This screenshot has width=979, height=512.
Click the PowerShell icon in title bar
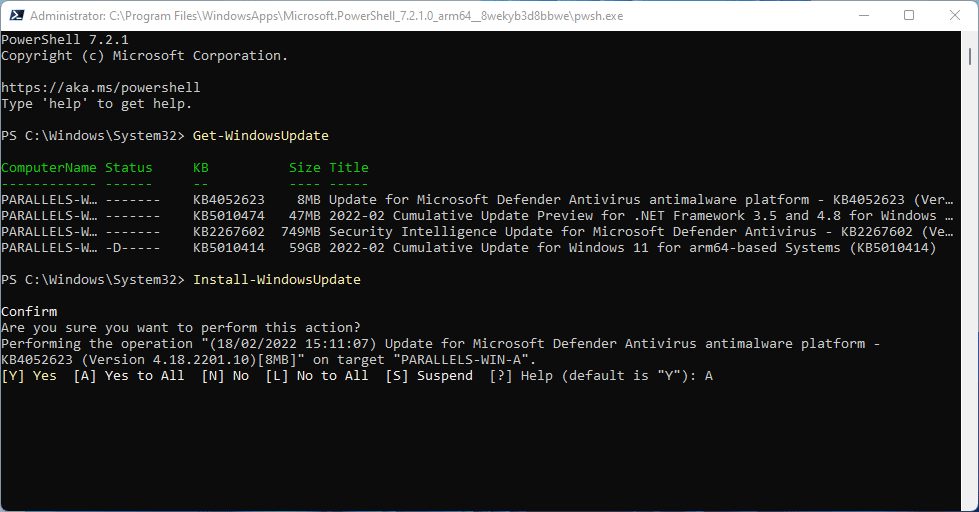pyautogui.click(x=16, y=16)
